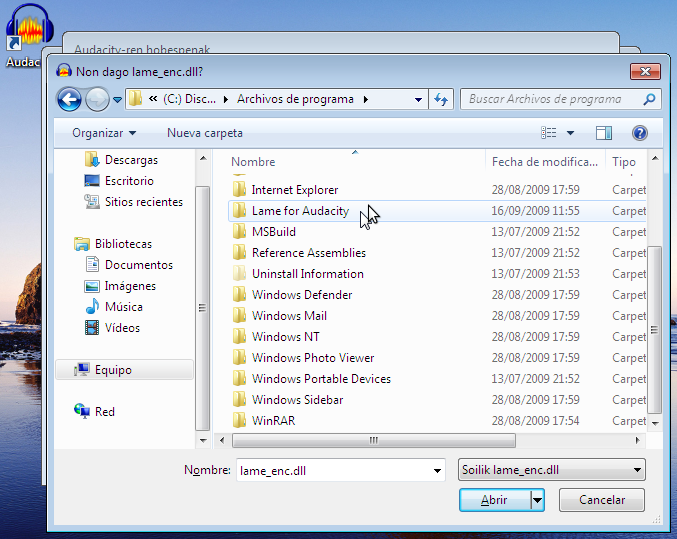Click the Back navigation arrow
677x539 pixels.
click(69, 99)
